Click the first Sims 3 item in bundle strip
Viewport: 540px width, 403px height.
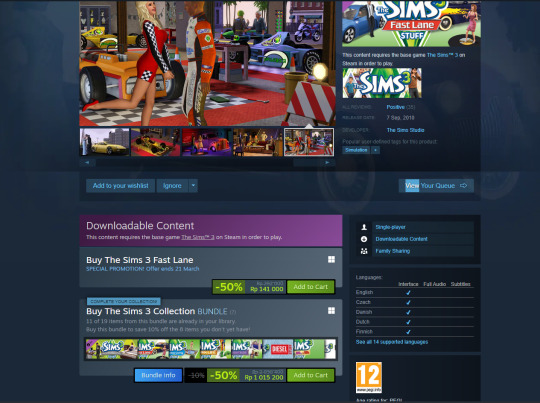point(112,349)
